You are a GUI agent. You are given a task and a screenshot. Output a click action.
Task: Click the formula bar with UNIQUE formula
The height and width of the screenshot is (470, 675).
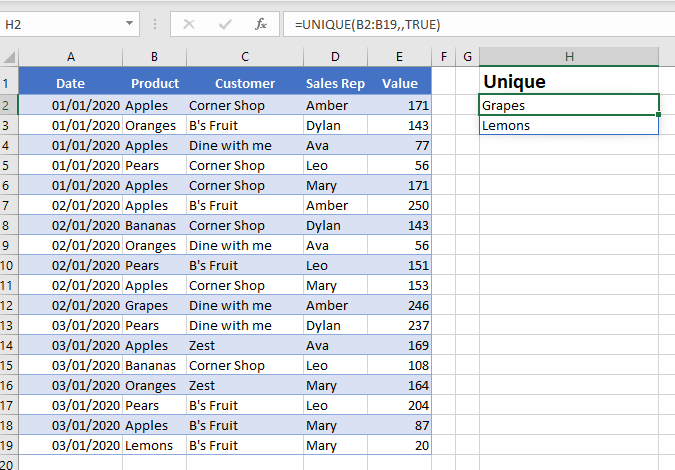479,24
